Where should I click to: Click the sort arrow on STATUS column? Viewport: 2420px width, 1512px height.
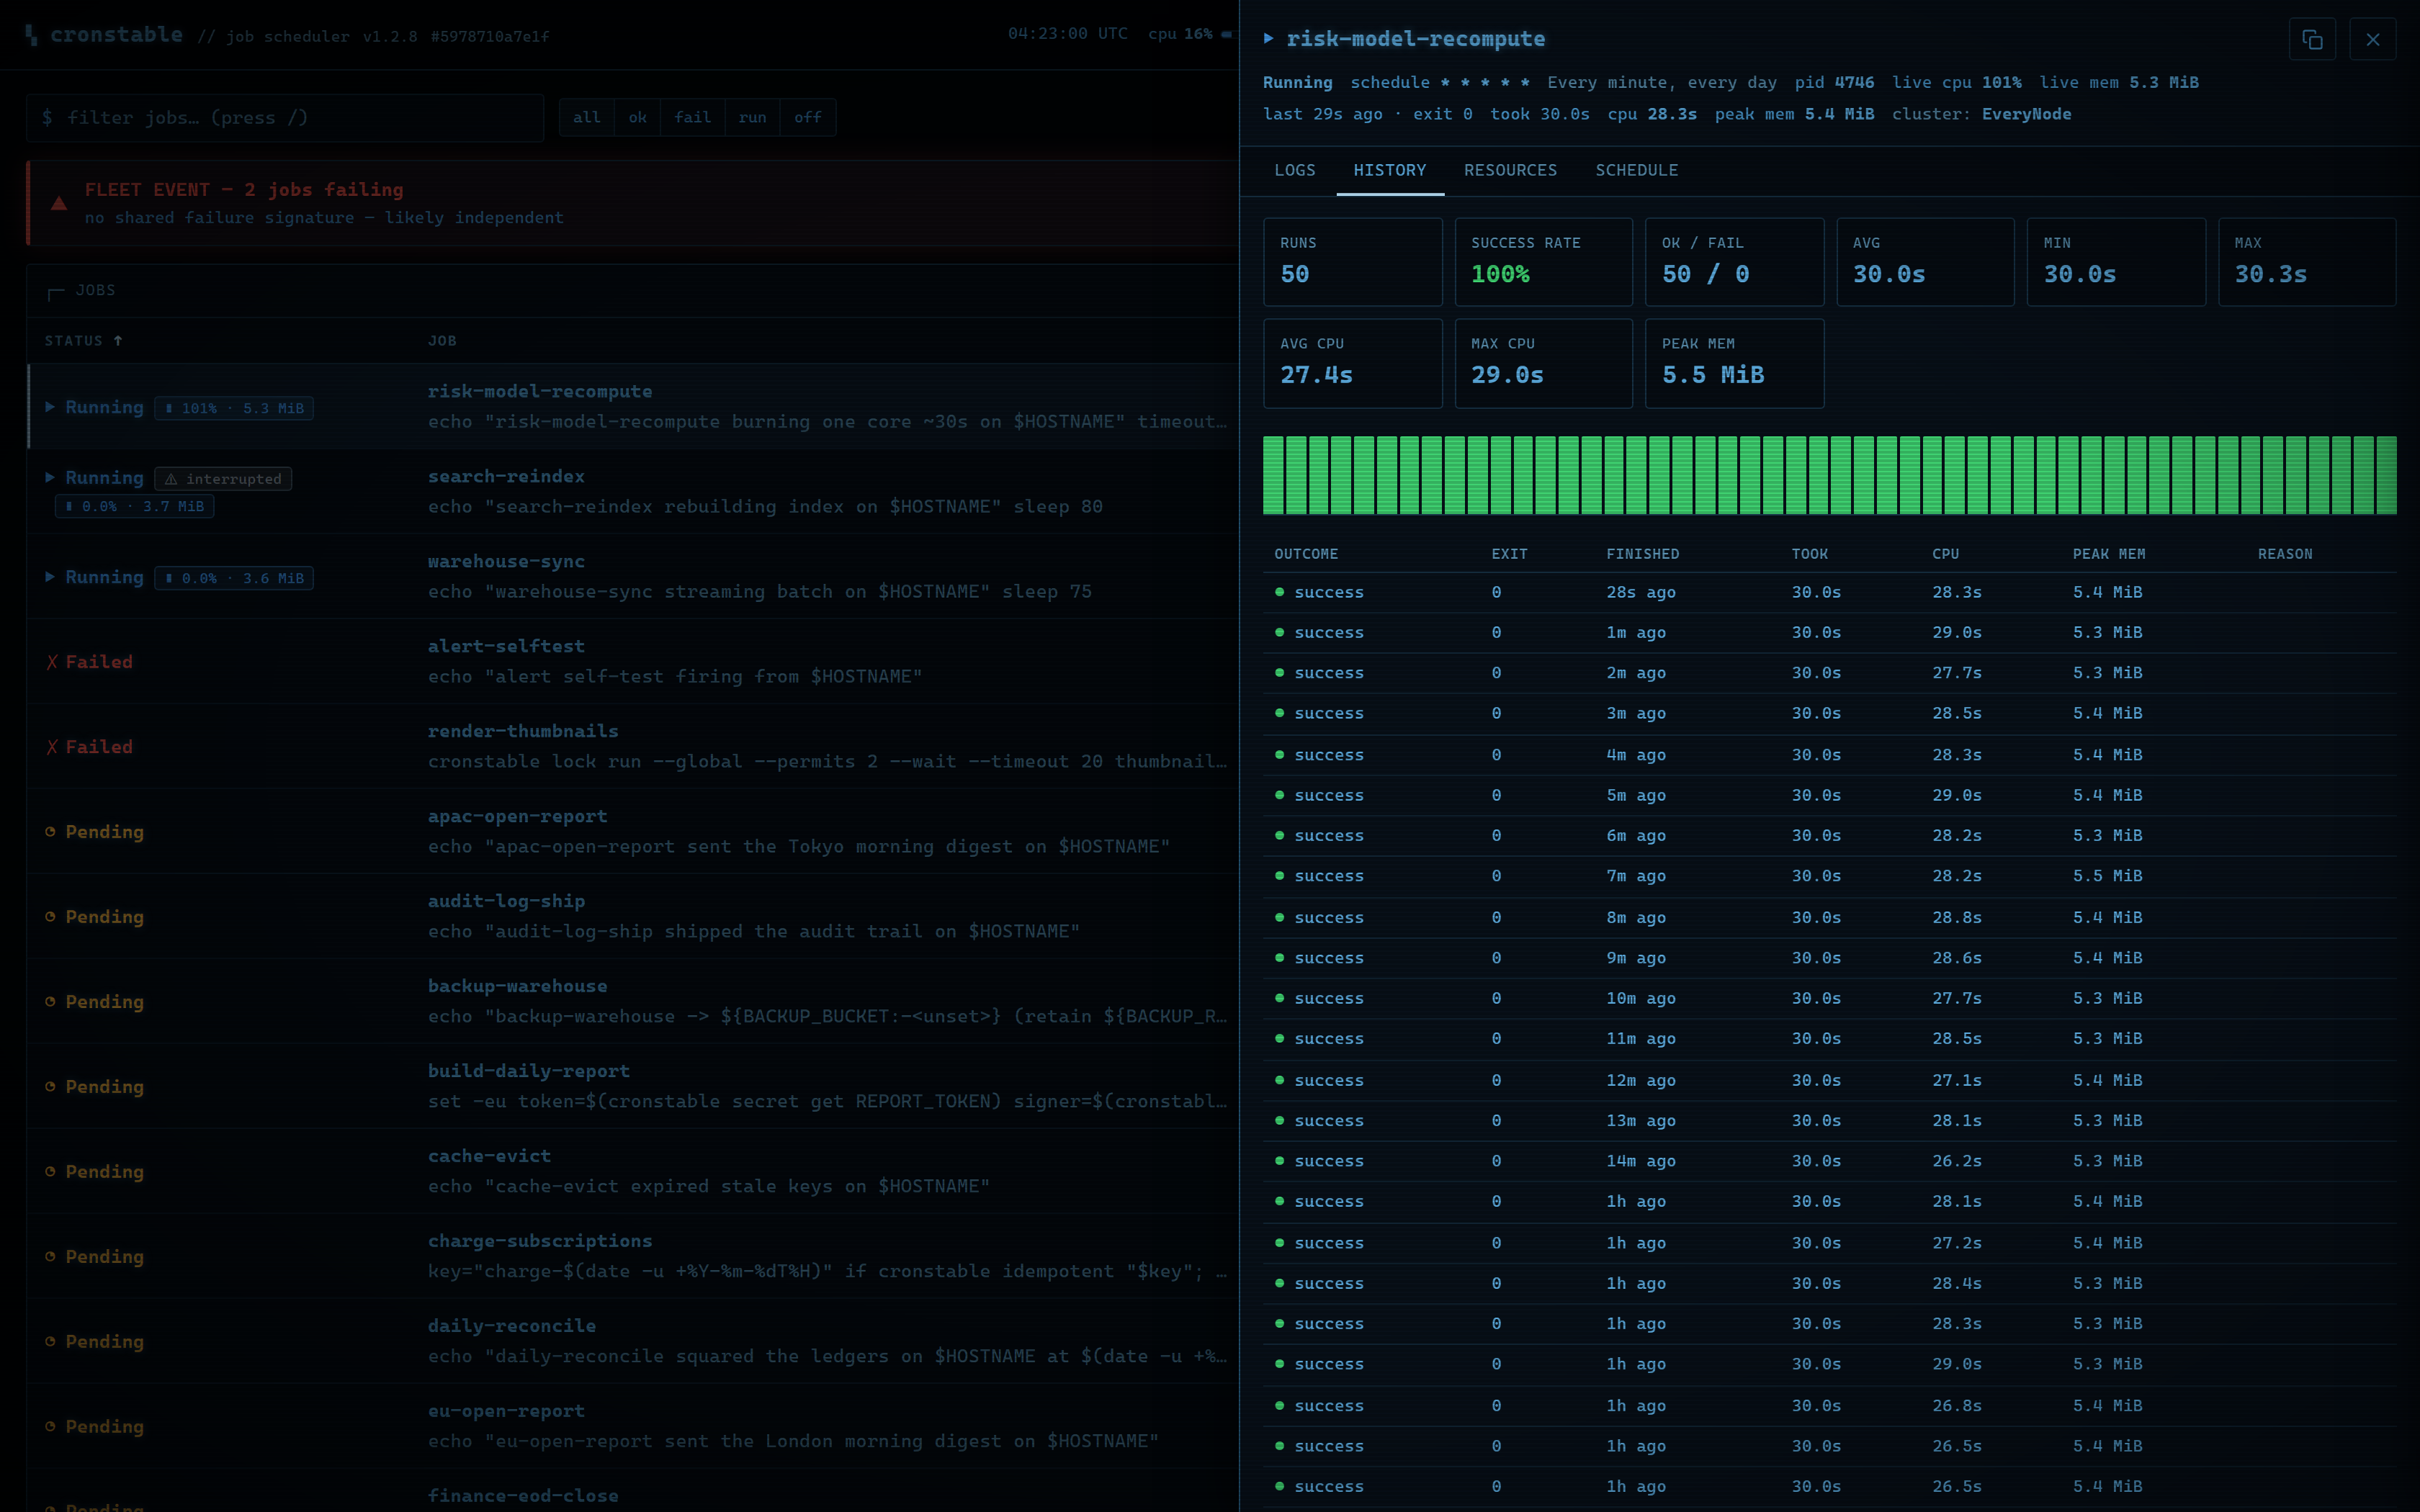[x=118, y=341]
